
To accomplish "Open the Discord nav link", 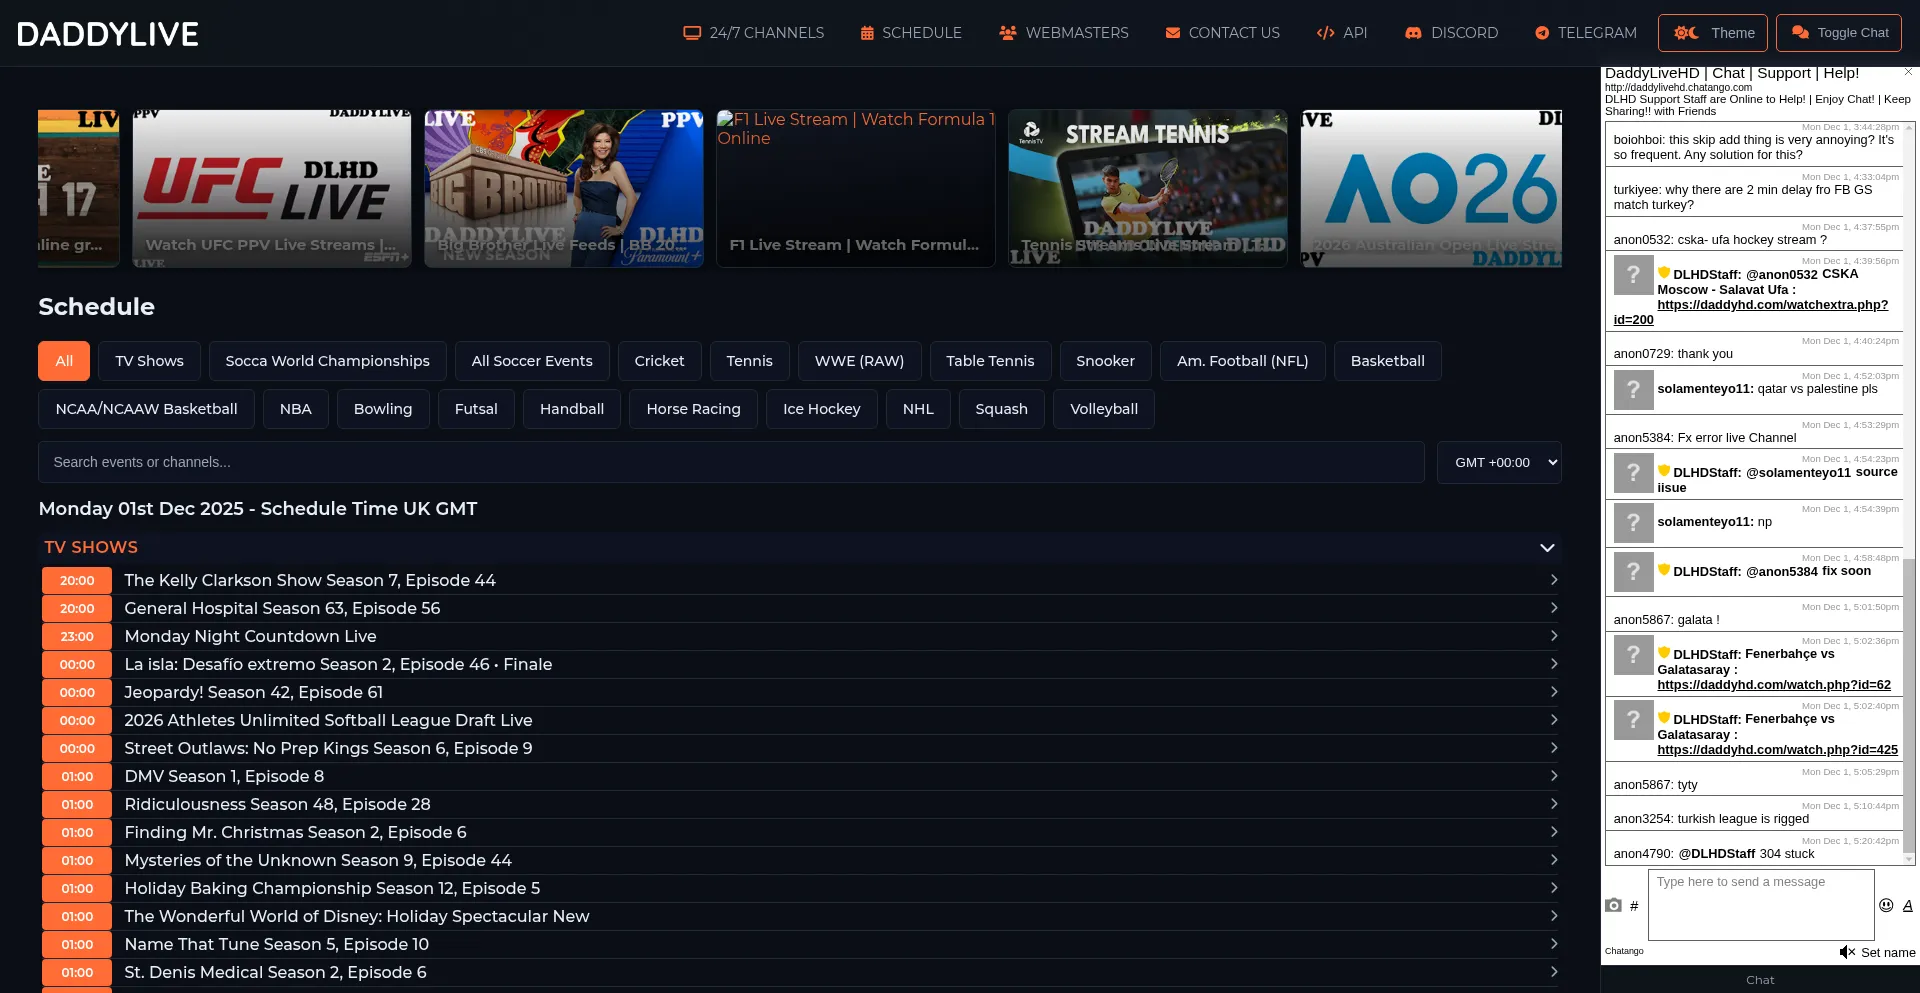I will tap(1451, 33).
